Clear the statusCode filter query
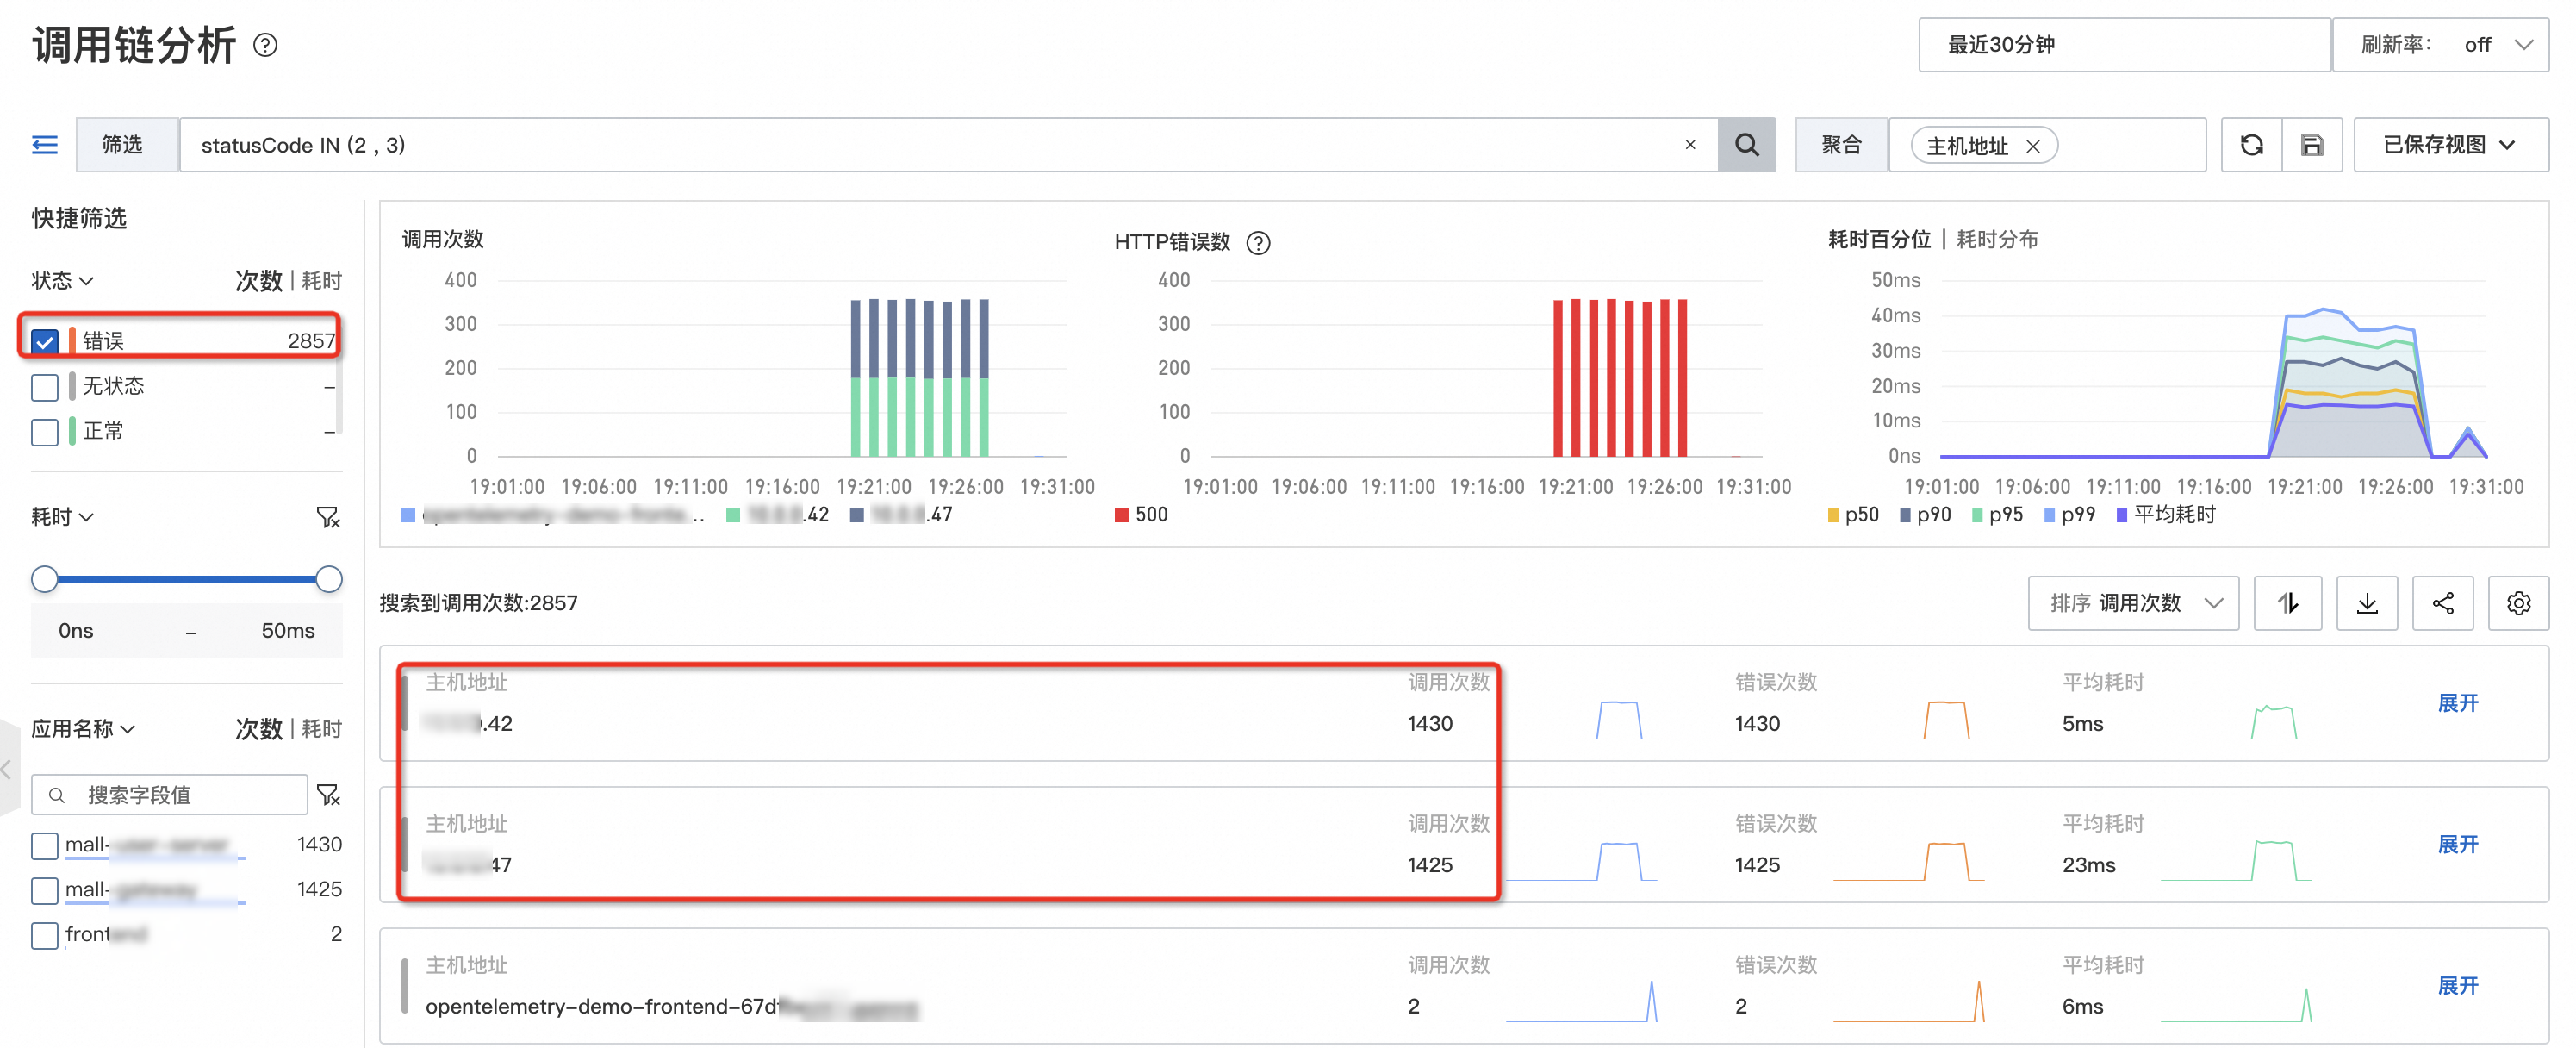 click(x=1690, y=145)
